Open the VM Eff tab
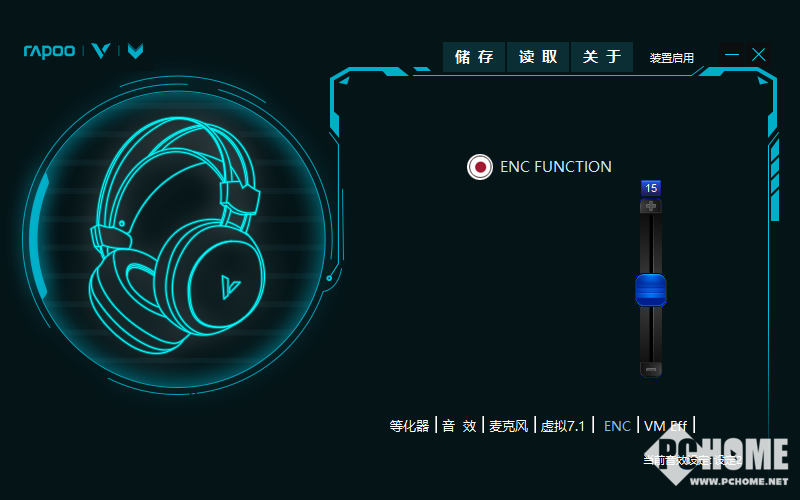This screenshot has height=500, width=800. click(665, 426)
